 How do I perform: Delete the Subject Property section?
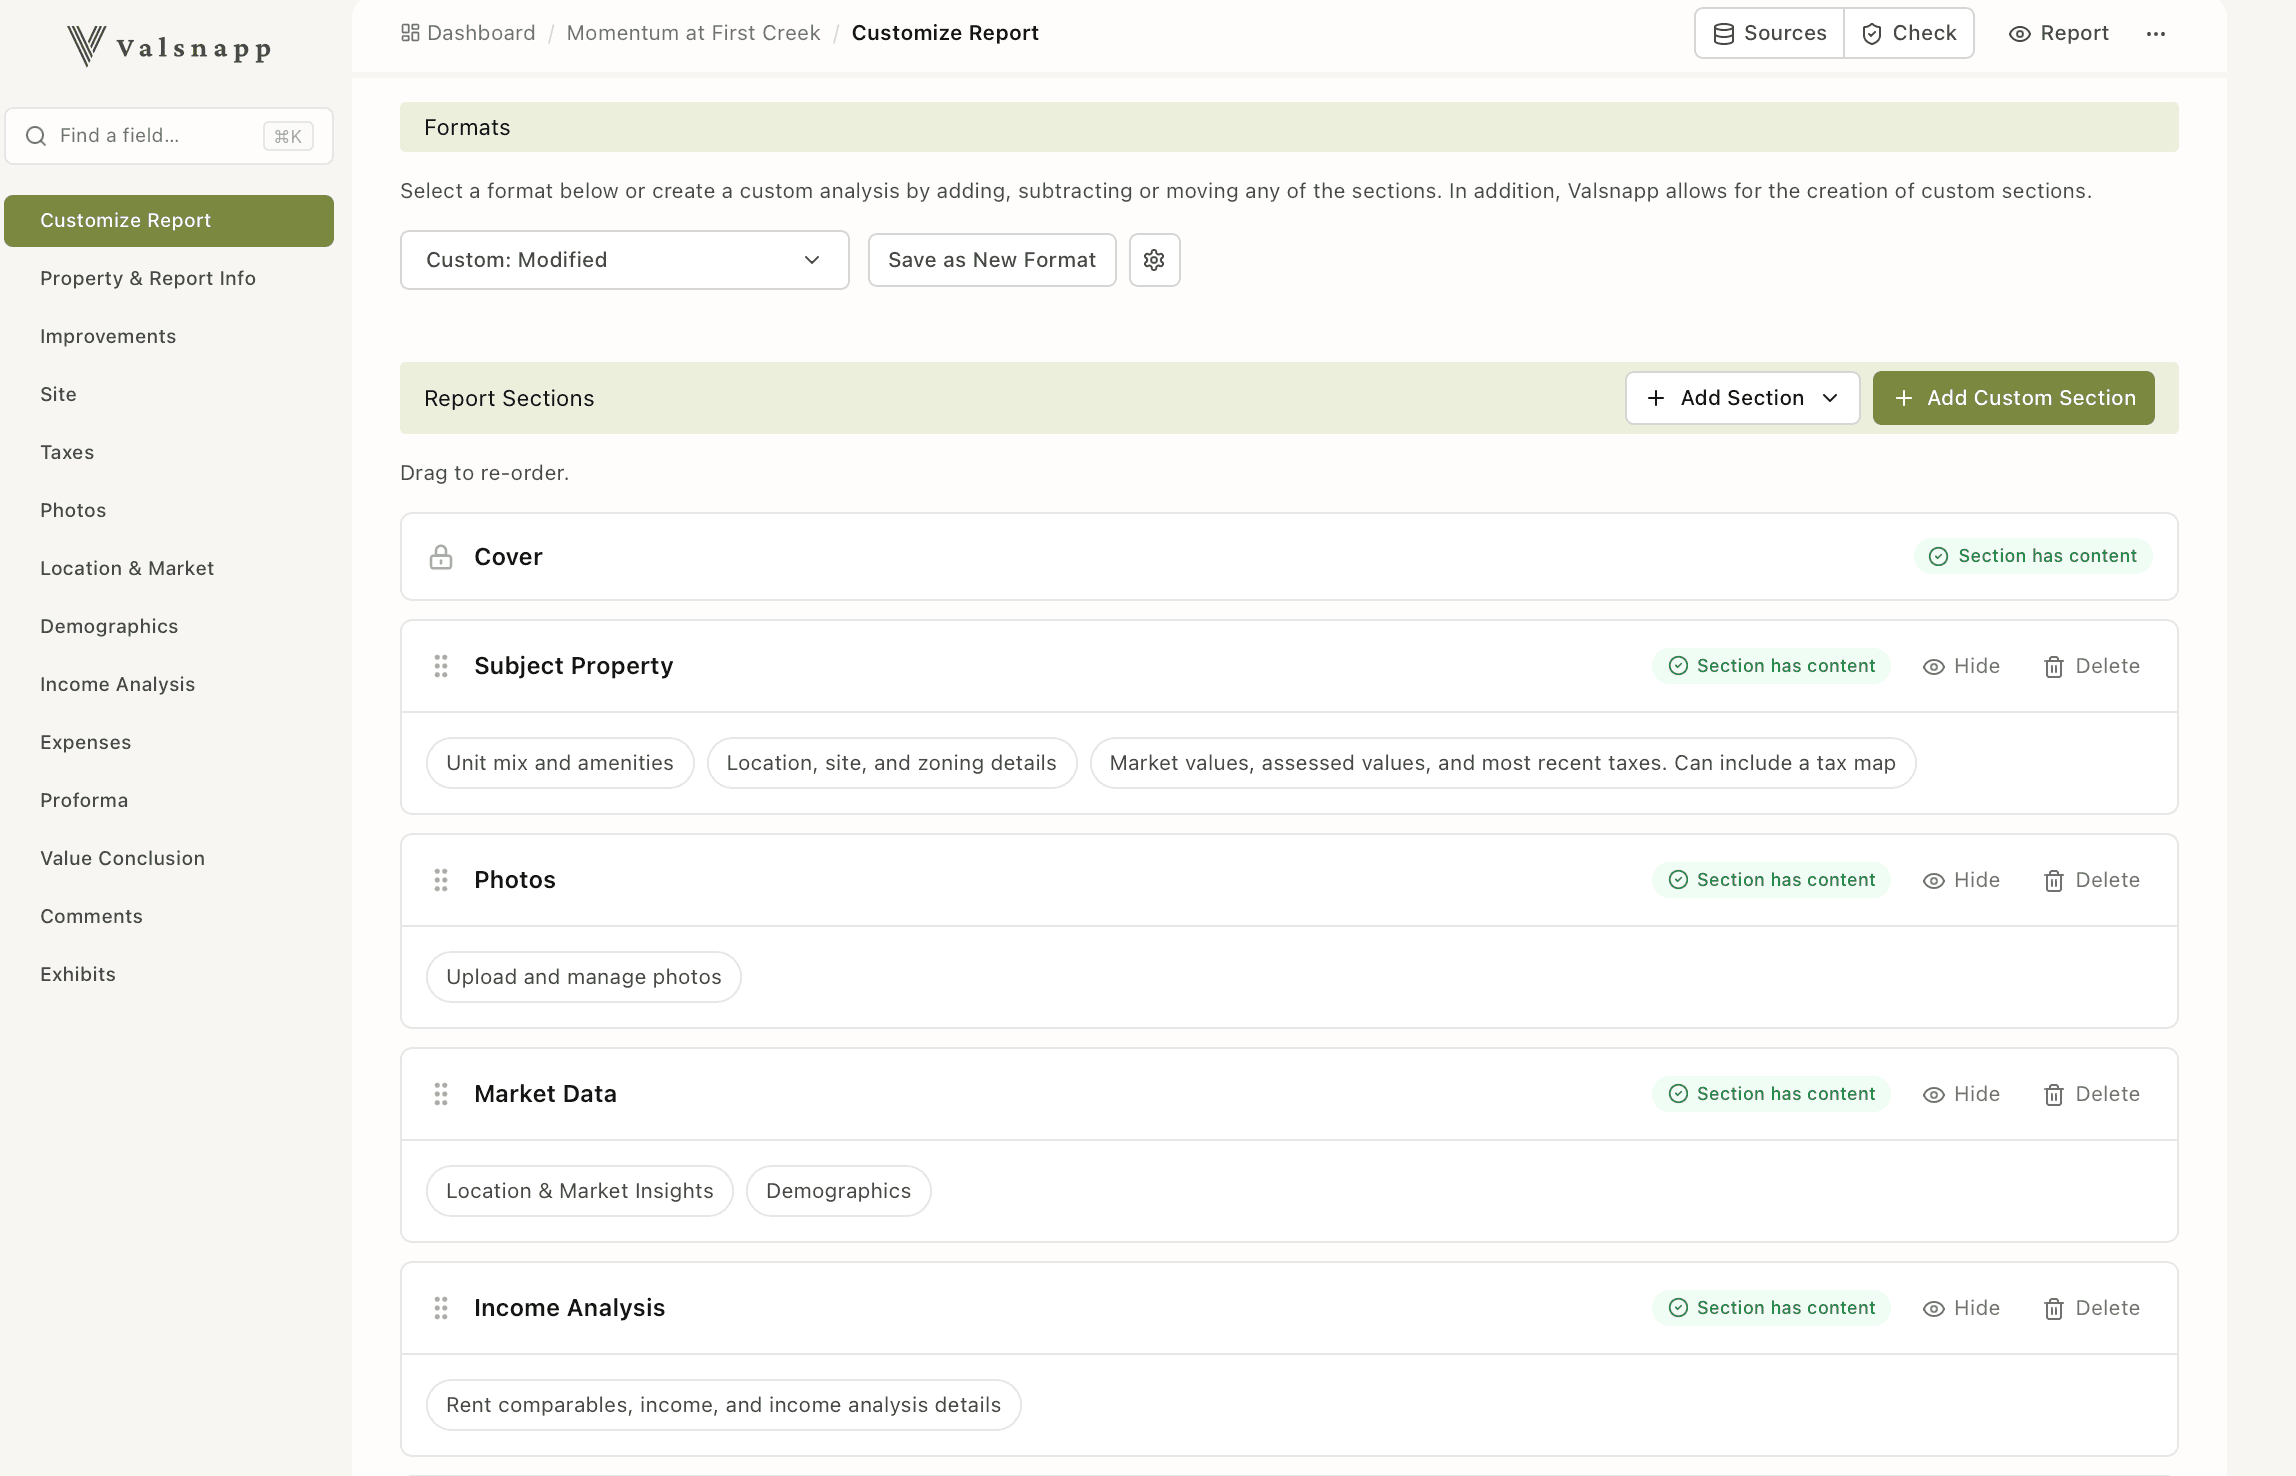click(2092, 666)
